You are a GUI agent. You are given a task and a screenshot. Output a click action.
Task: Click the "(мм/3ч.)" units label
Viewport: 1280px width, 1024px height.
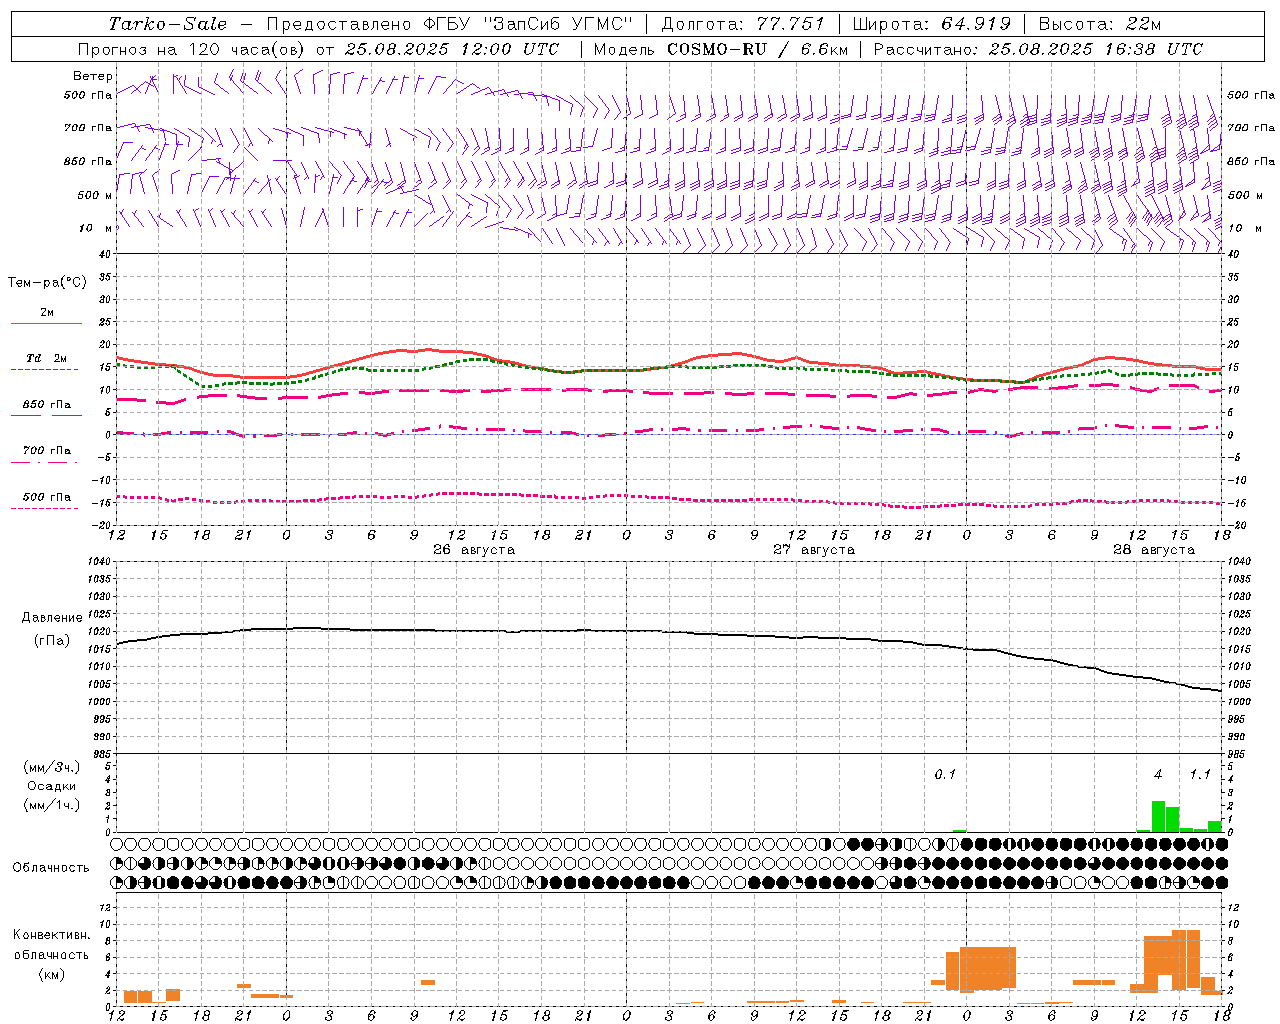point(51,767)
